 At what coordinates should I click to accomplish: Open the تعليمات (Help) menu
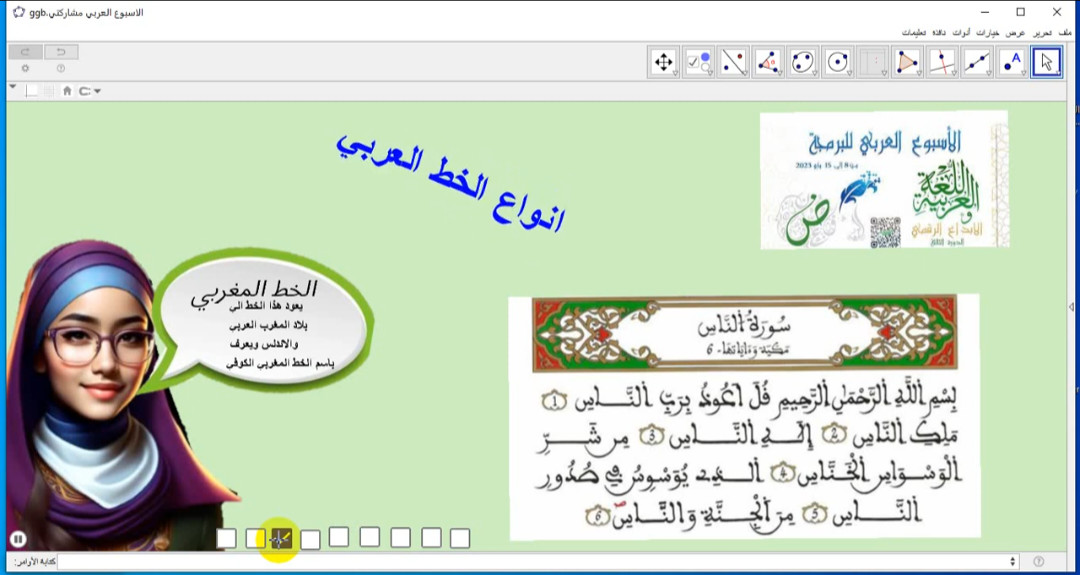click(914, 33)
